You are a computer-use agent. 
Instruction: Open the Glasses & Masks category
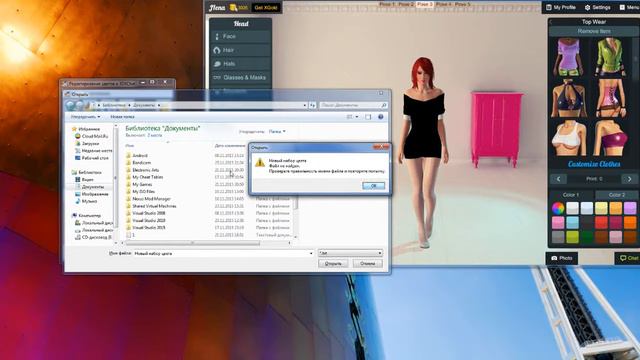240,78
